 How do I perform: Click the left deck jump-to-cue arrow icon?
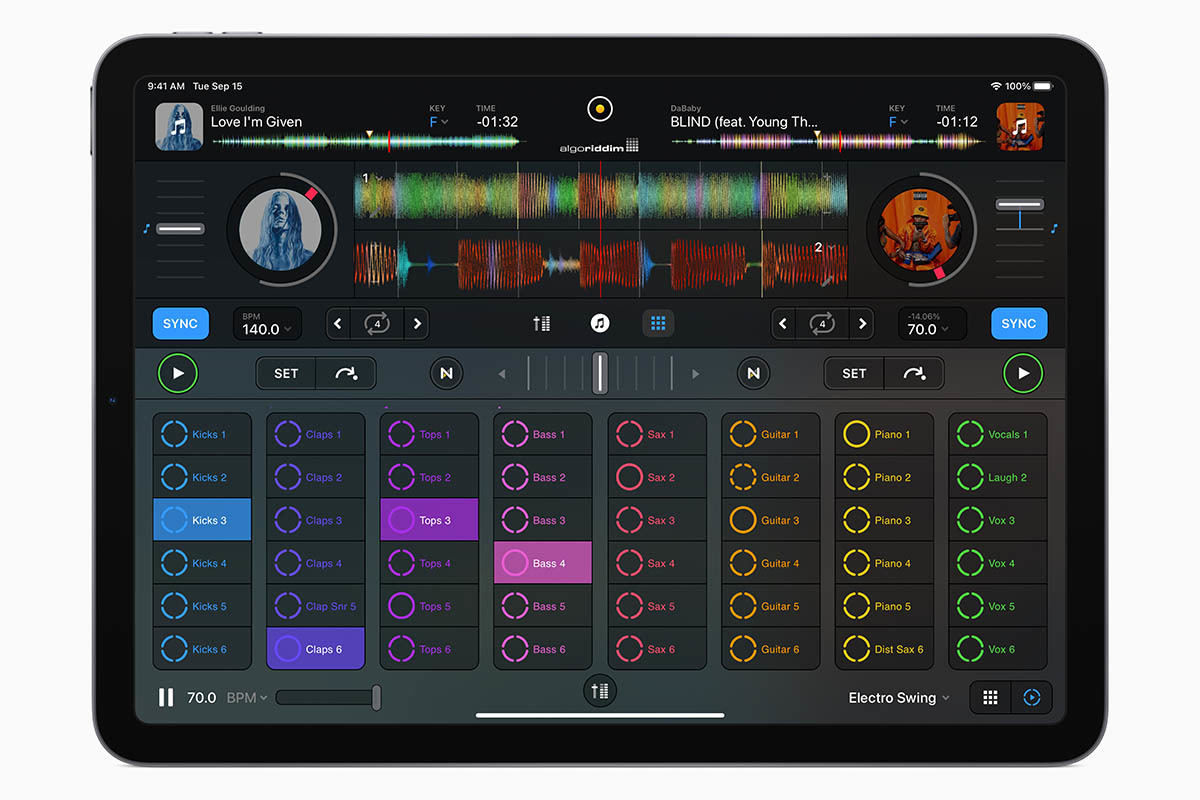tap(346, 373)
